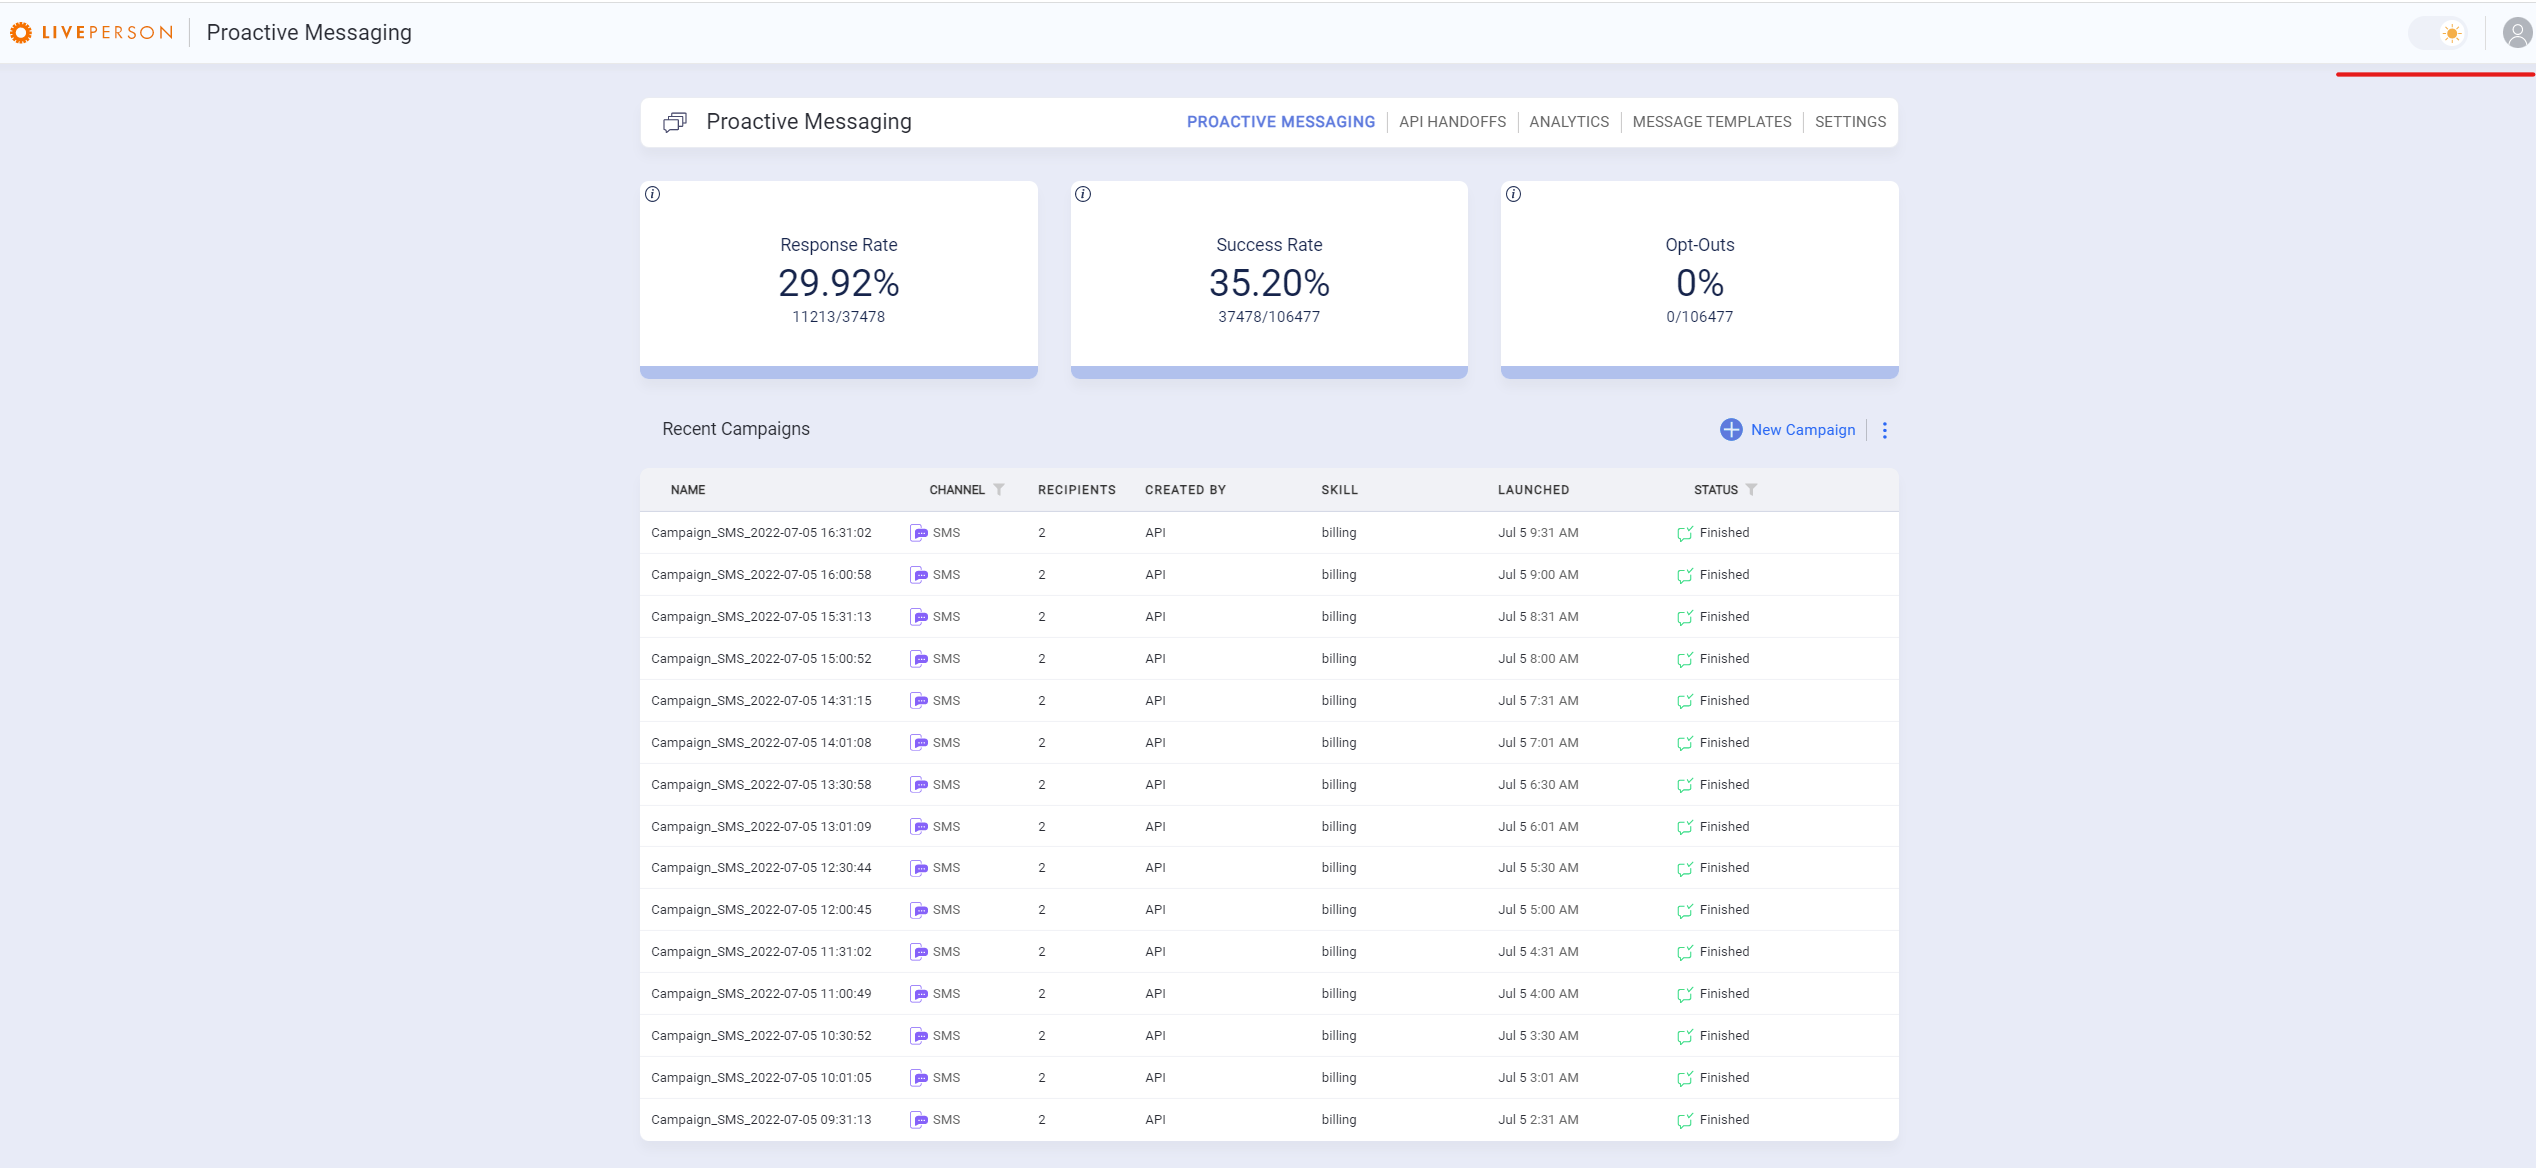Show info for Response Rate card
This screenshot has width=2536, height=1168.
653,194
